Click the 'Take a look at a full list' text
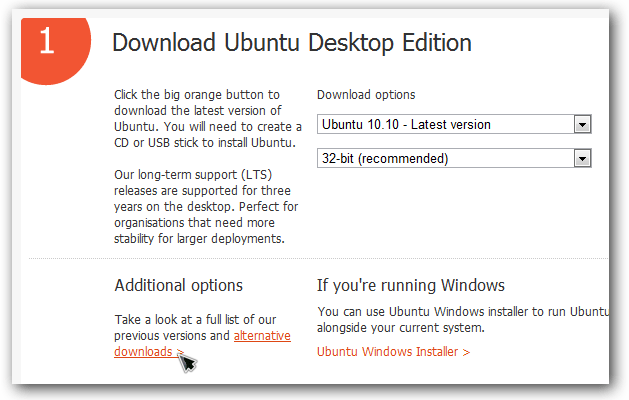 click(195, 320)
